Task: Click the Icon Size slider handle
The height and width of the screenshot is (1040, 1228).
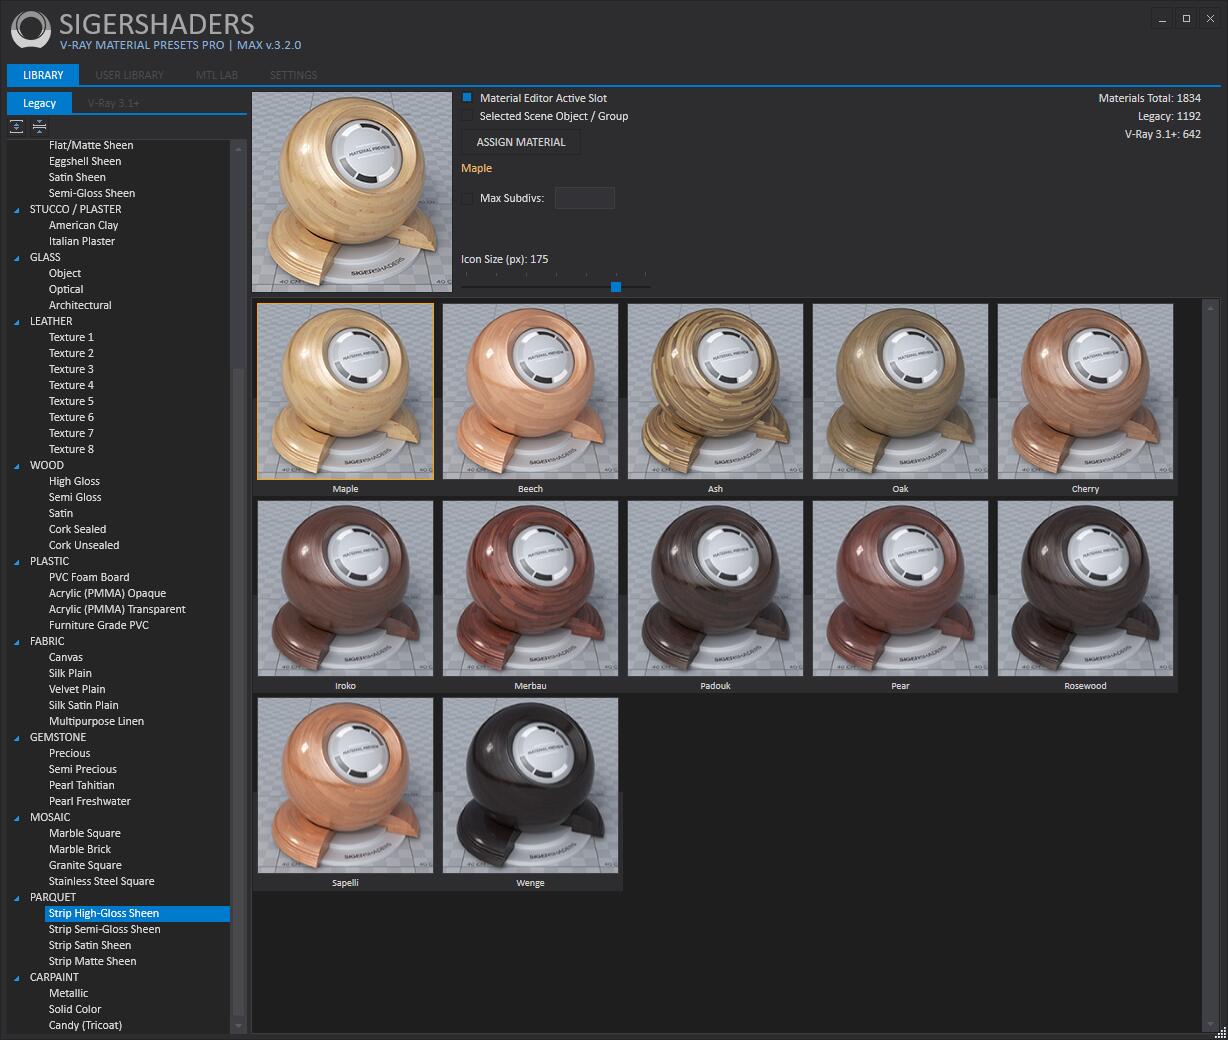Action: tap(616, 287)
